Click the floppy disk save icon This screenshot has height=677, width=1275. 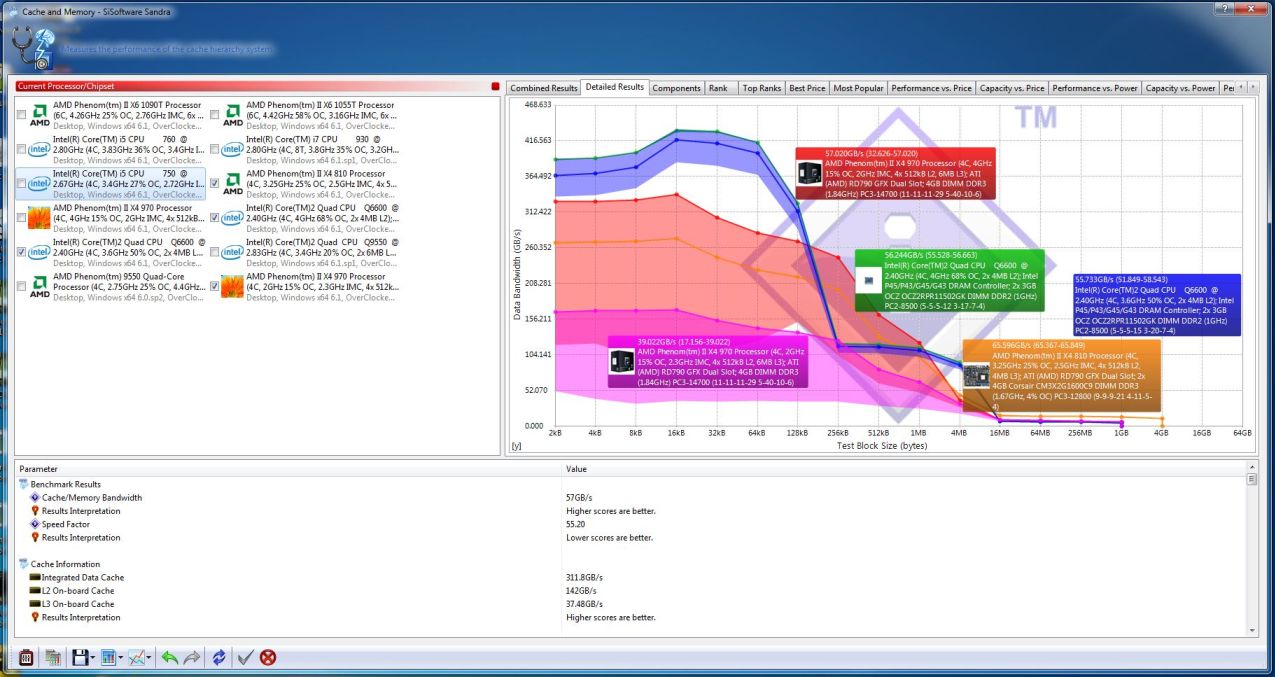[x=80, y=657]
